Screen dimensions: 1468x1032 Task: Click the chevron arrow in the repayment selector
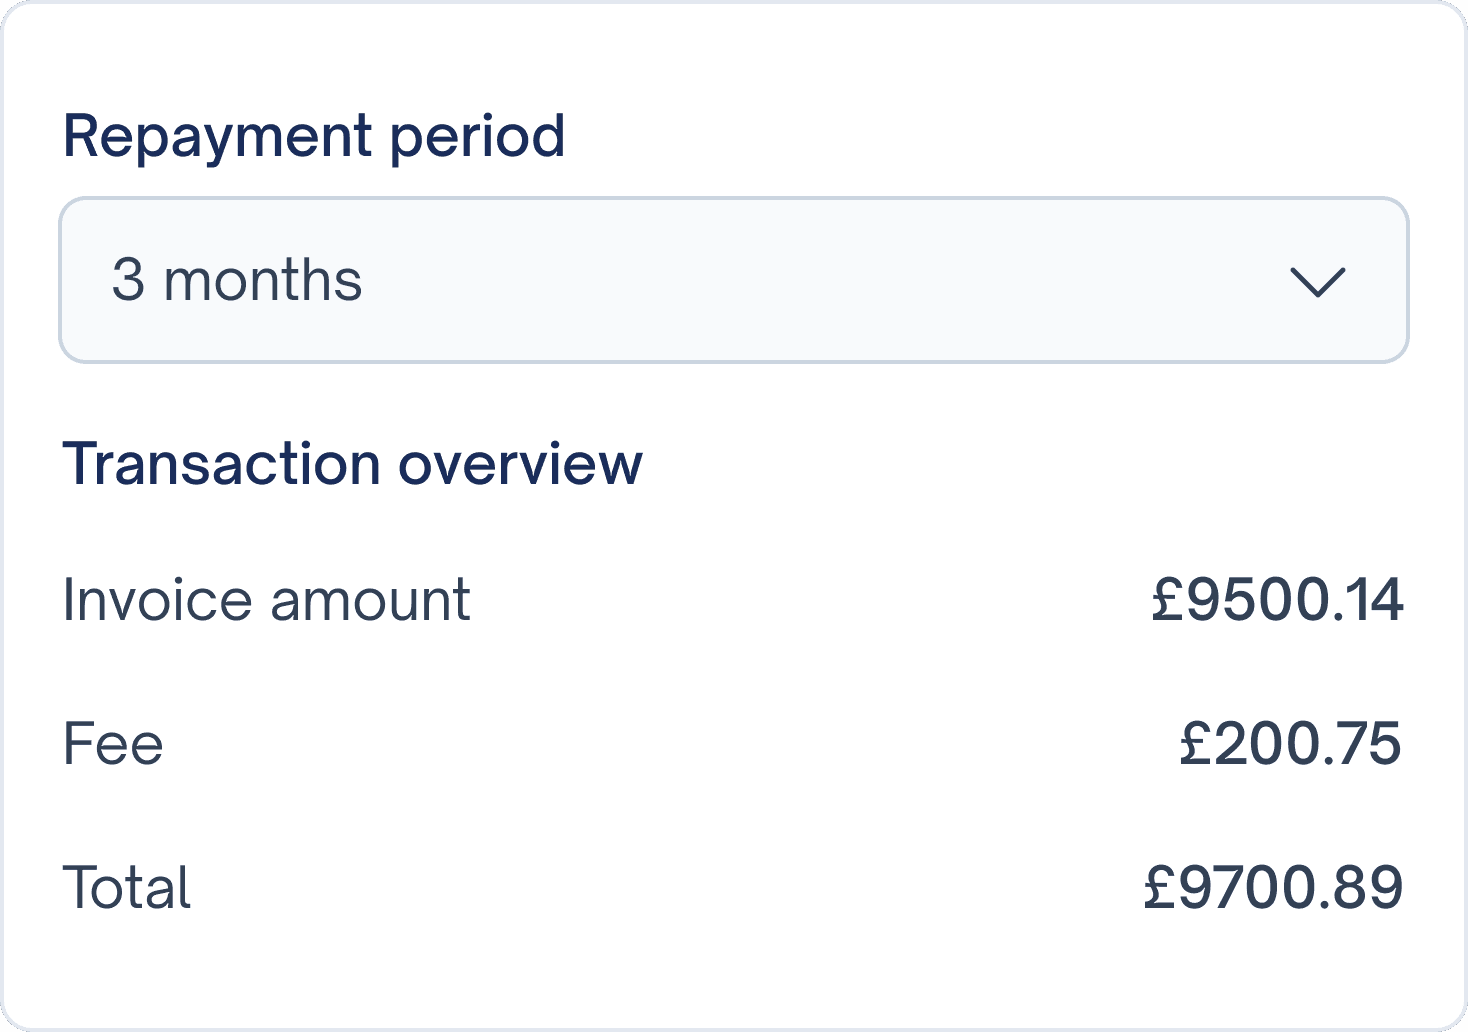(1318, 281)
